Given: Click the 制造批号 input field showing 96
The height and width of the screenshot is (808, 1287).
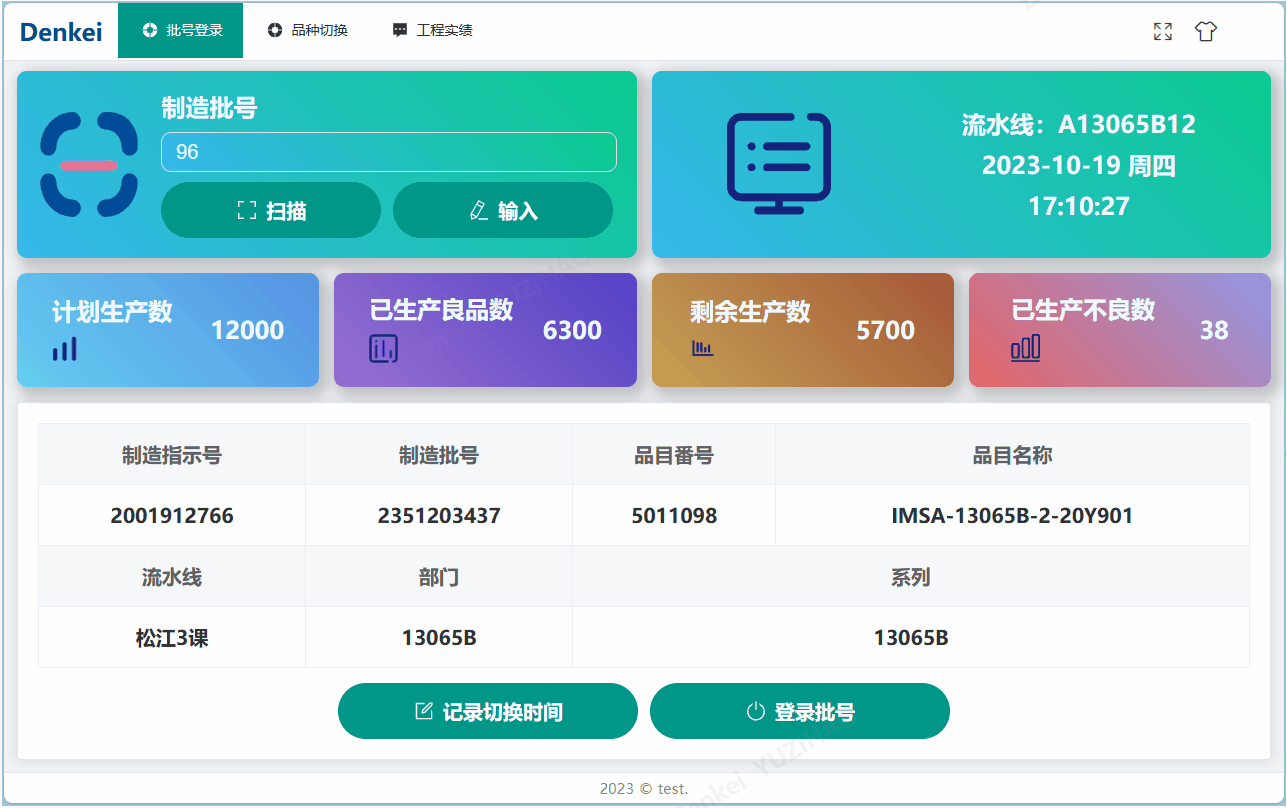Looking at the screenshot, I should click(388, 152).
